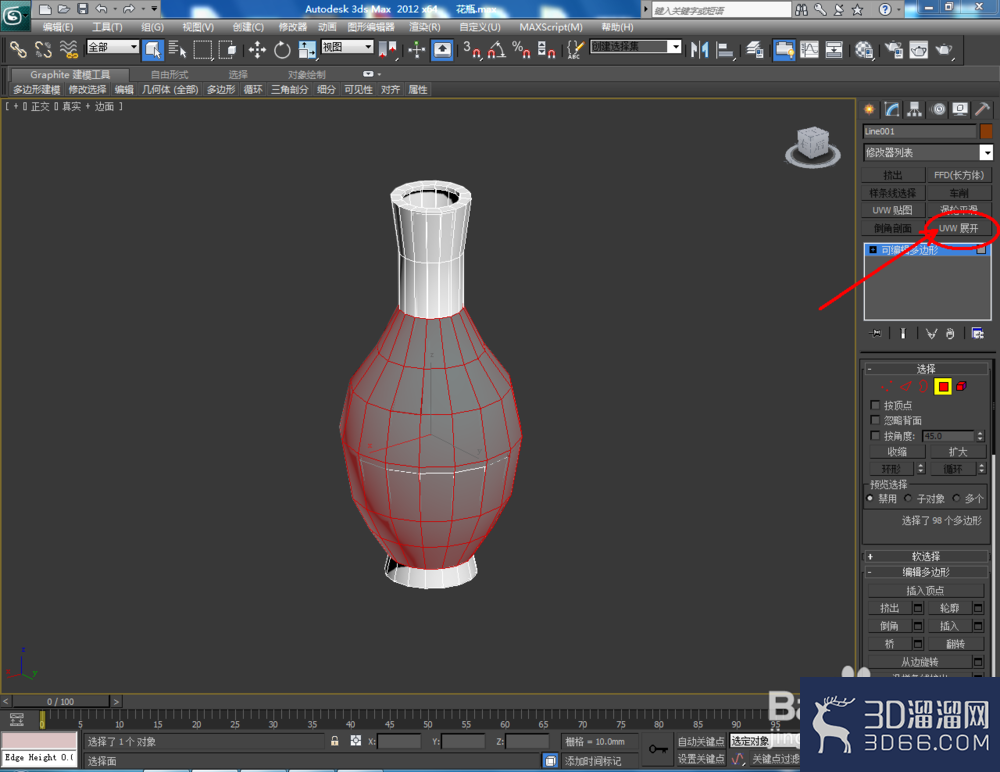Open the 全部 selection filter dropdown
This screenshot has width=1000, height=772.
click(x=113, y=47)
